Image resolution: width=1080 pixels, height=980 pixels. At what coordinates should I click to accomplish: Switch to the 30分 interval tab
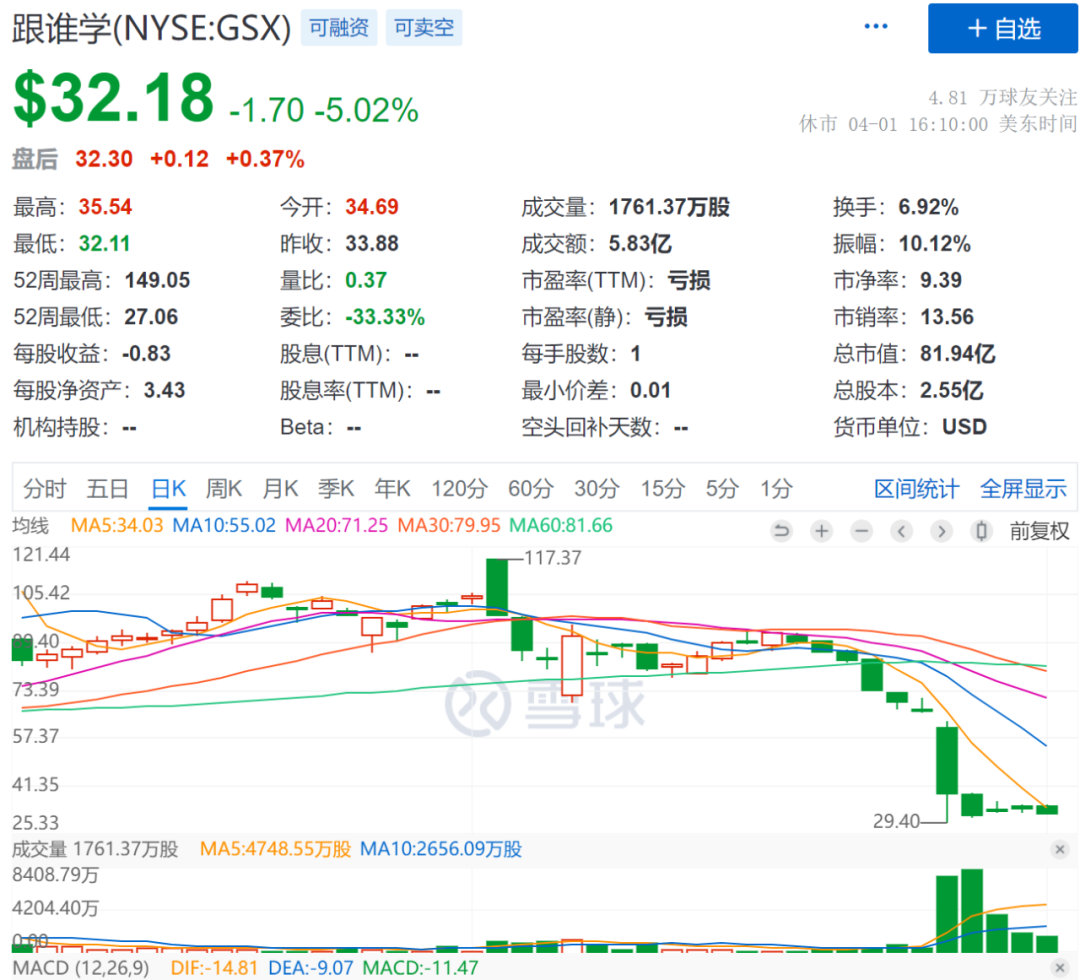[x=596, y=488]
